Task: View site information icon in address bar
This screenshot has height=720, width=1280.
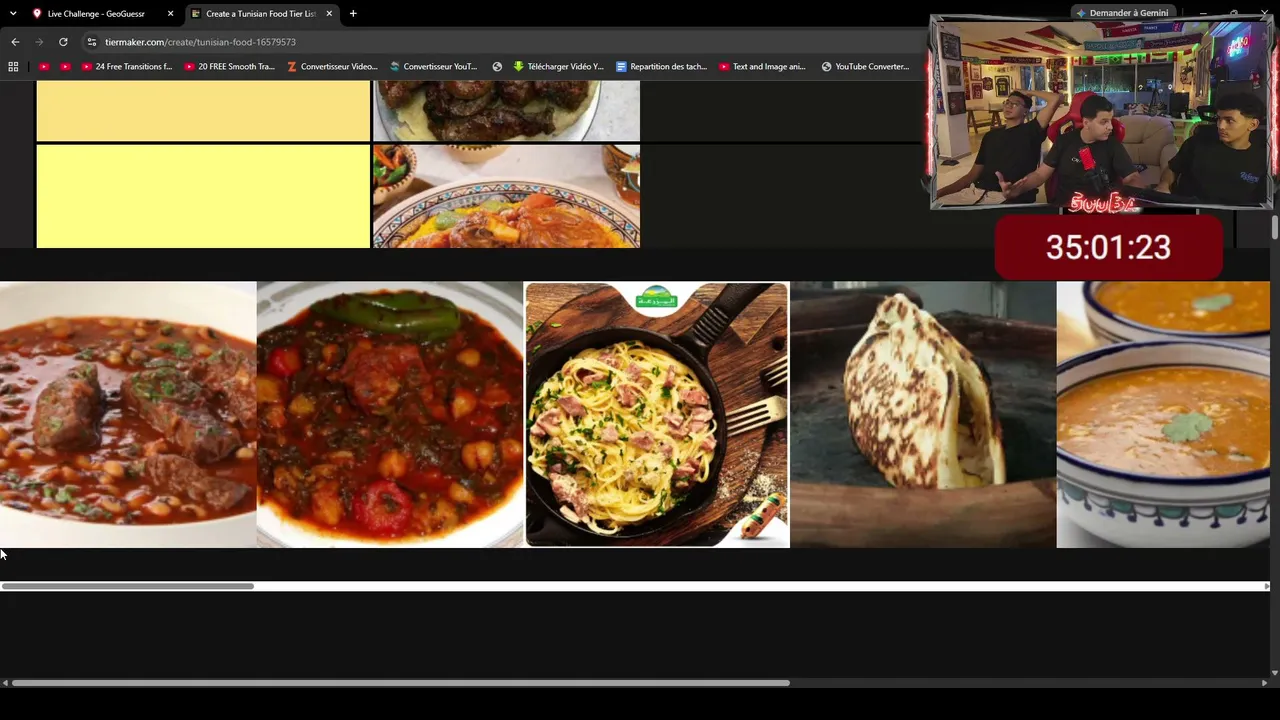Action: tap(92, 42)
